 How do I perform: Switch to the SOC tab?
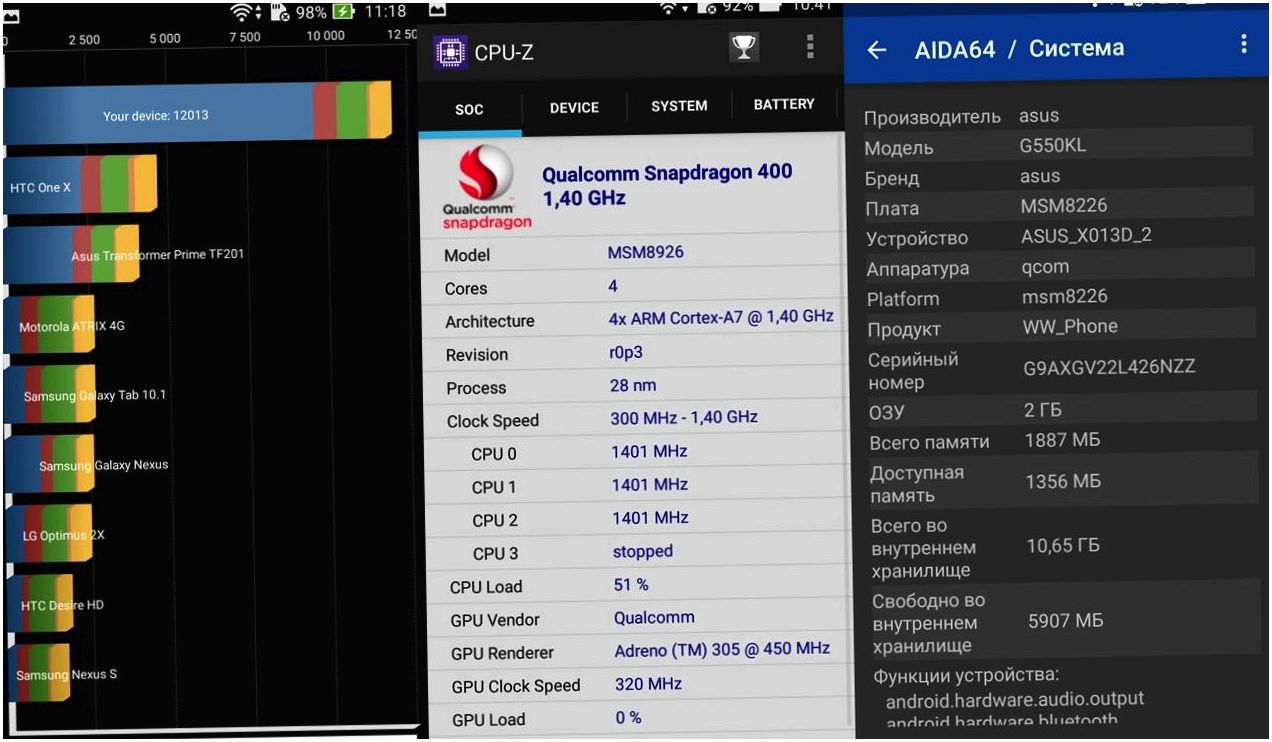469,109
